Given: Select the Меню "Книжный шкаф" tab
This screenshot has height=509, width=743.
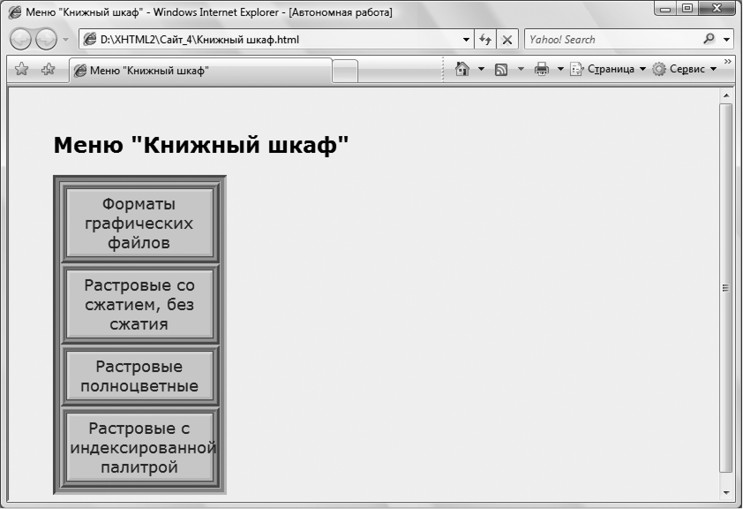Looking at the screenshot, I should click(x=198, y=71).
